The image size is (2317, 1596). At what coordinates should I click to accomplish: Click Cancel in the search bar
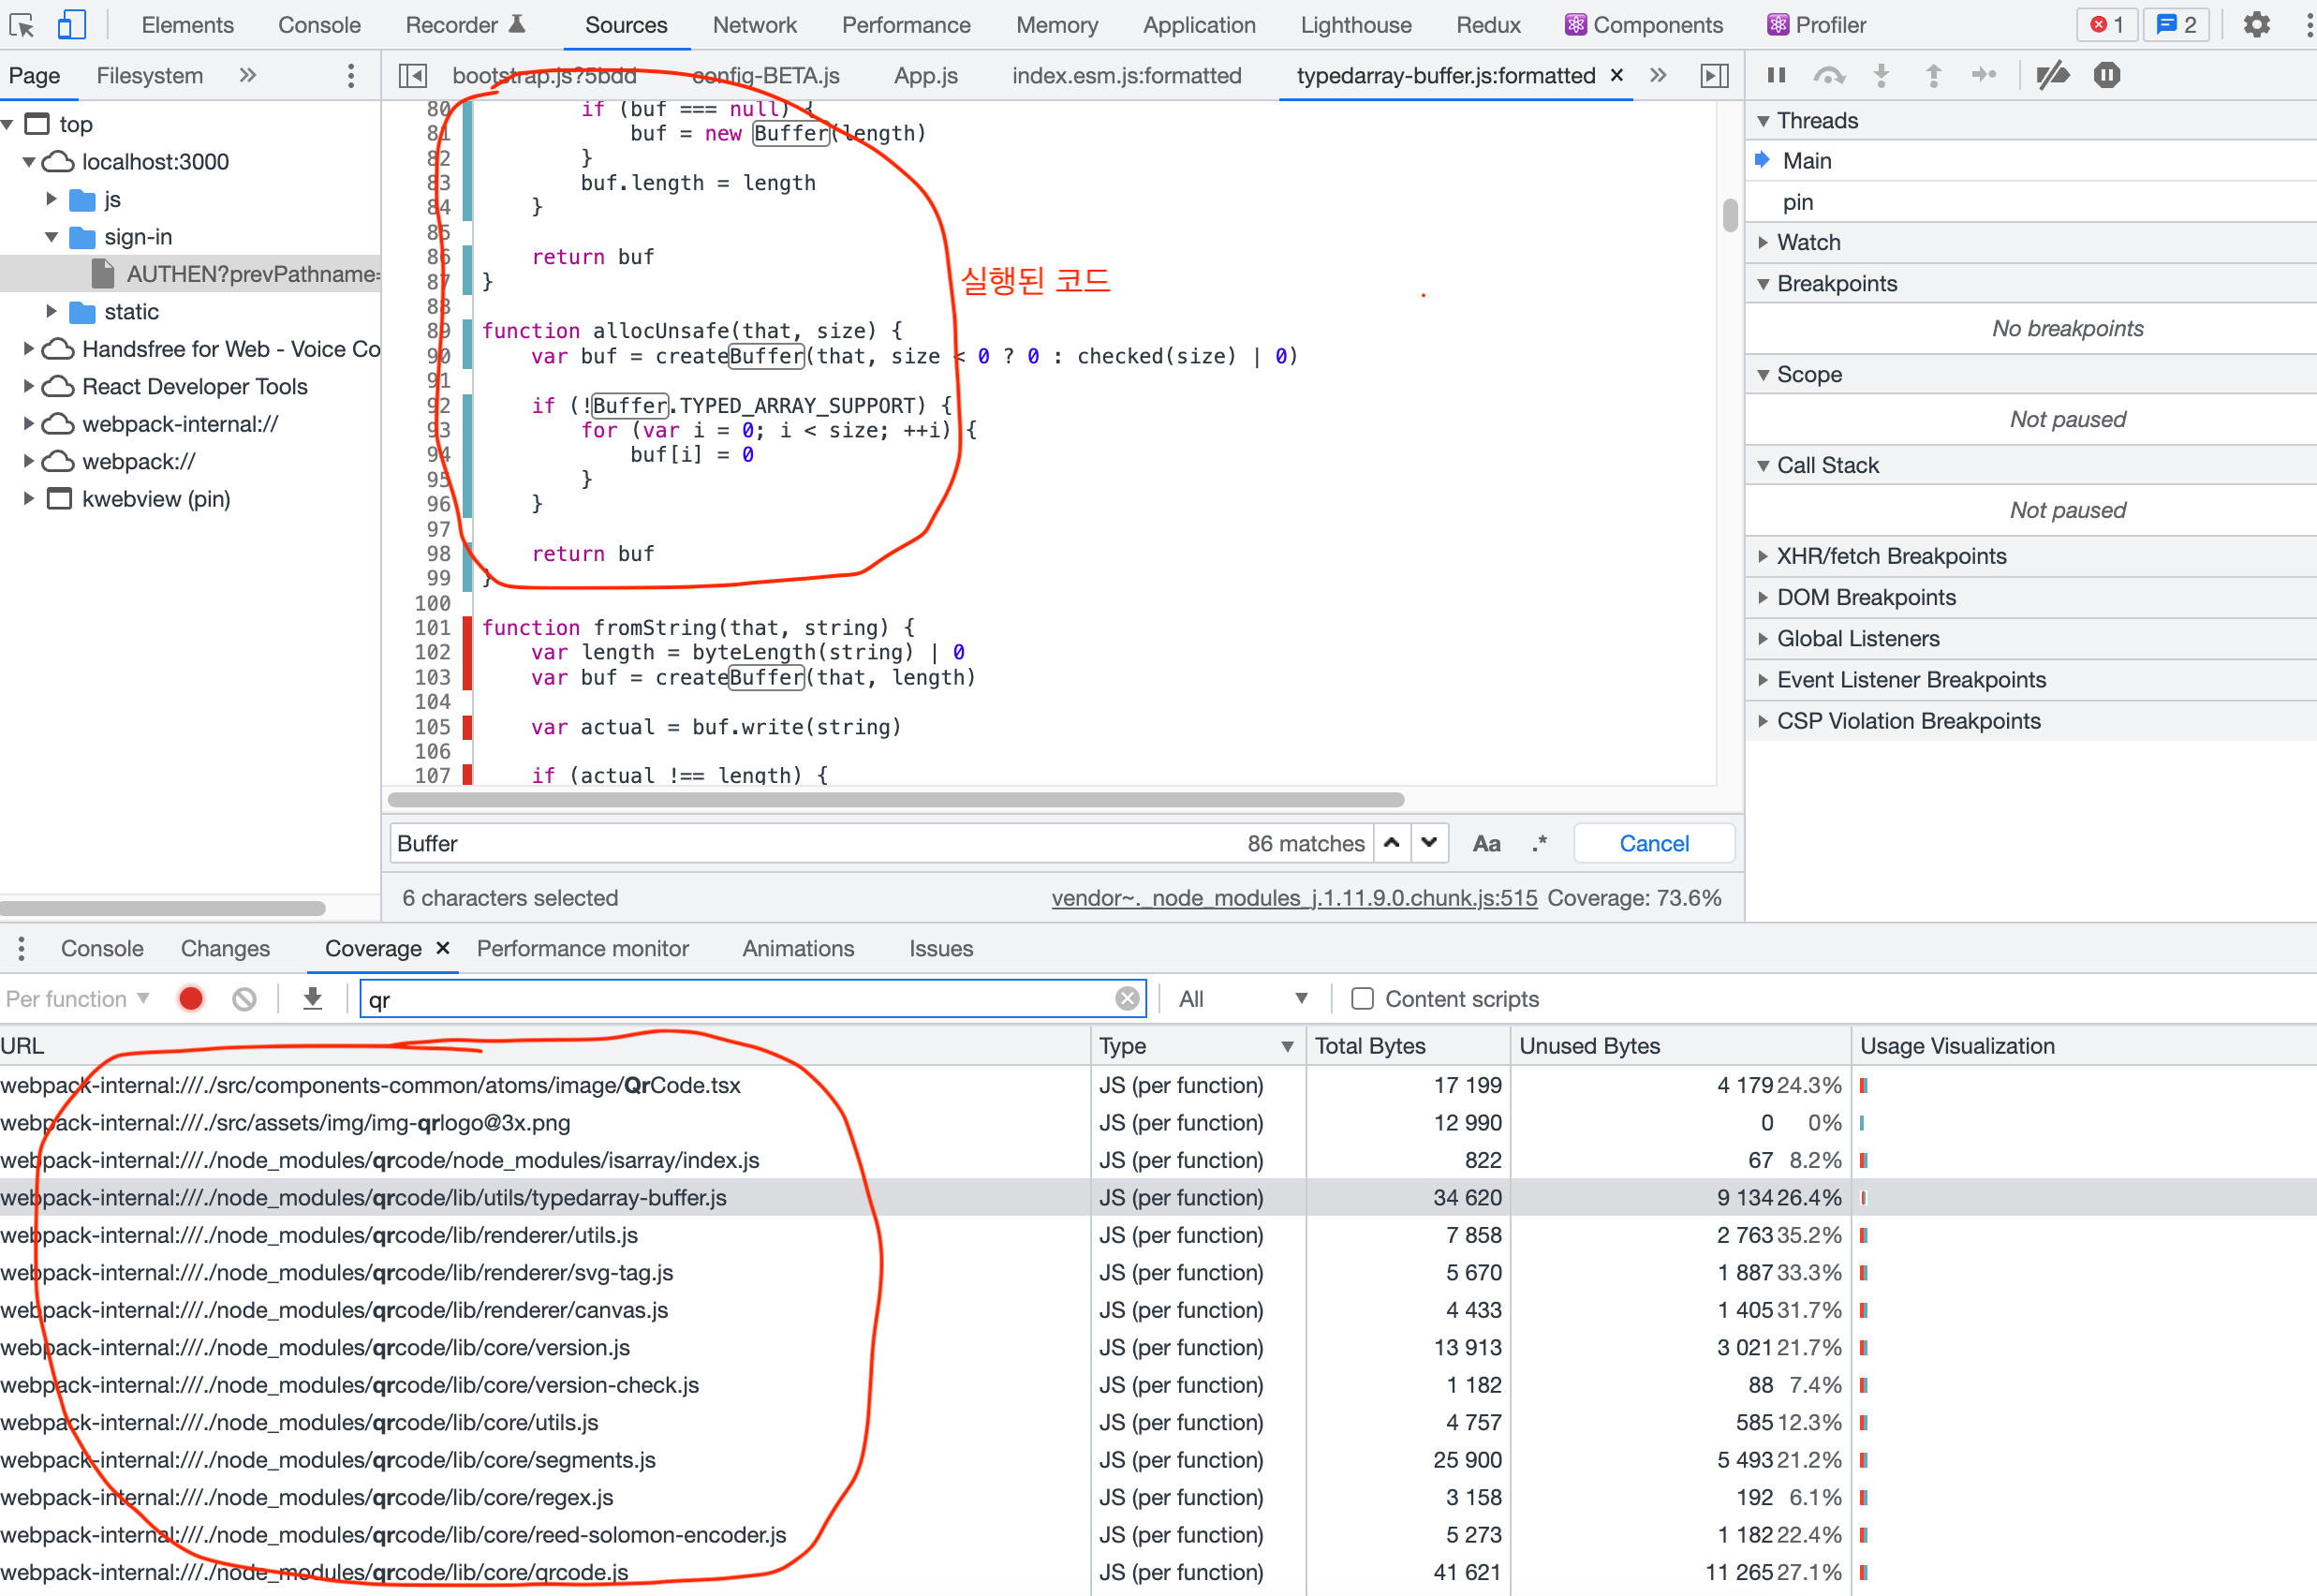click(x=1653, y=843)
